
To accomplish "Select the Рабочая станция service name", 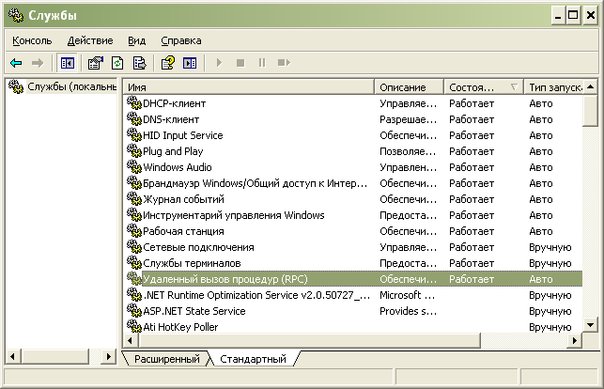I will point(184,231).
